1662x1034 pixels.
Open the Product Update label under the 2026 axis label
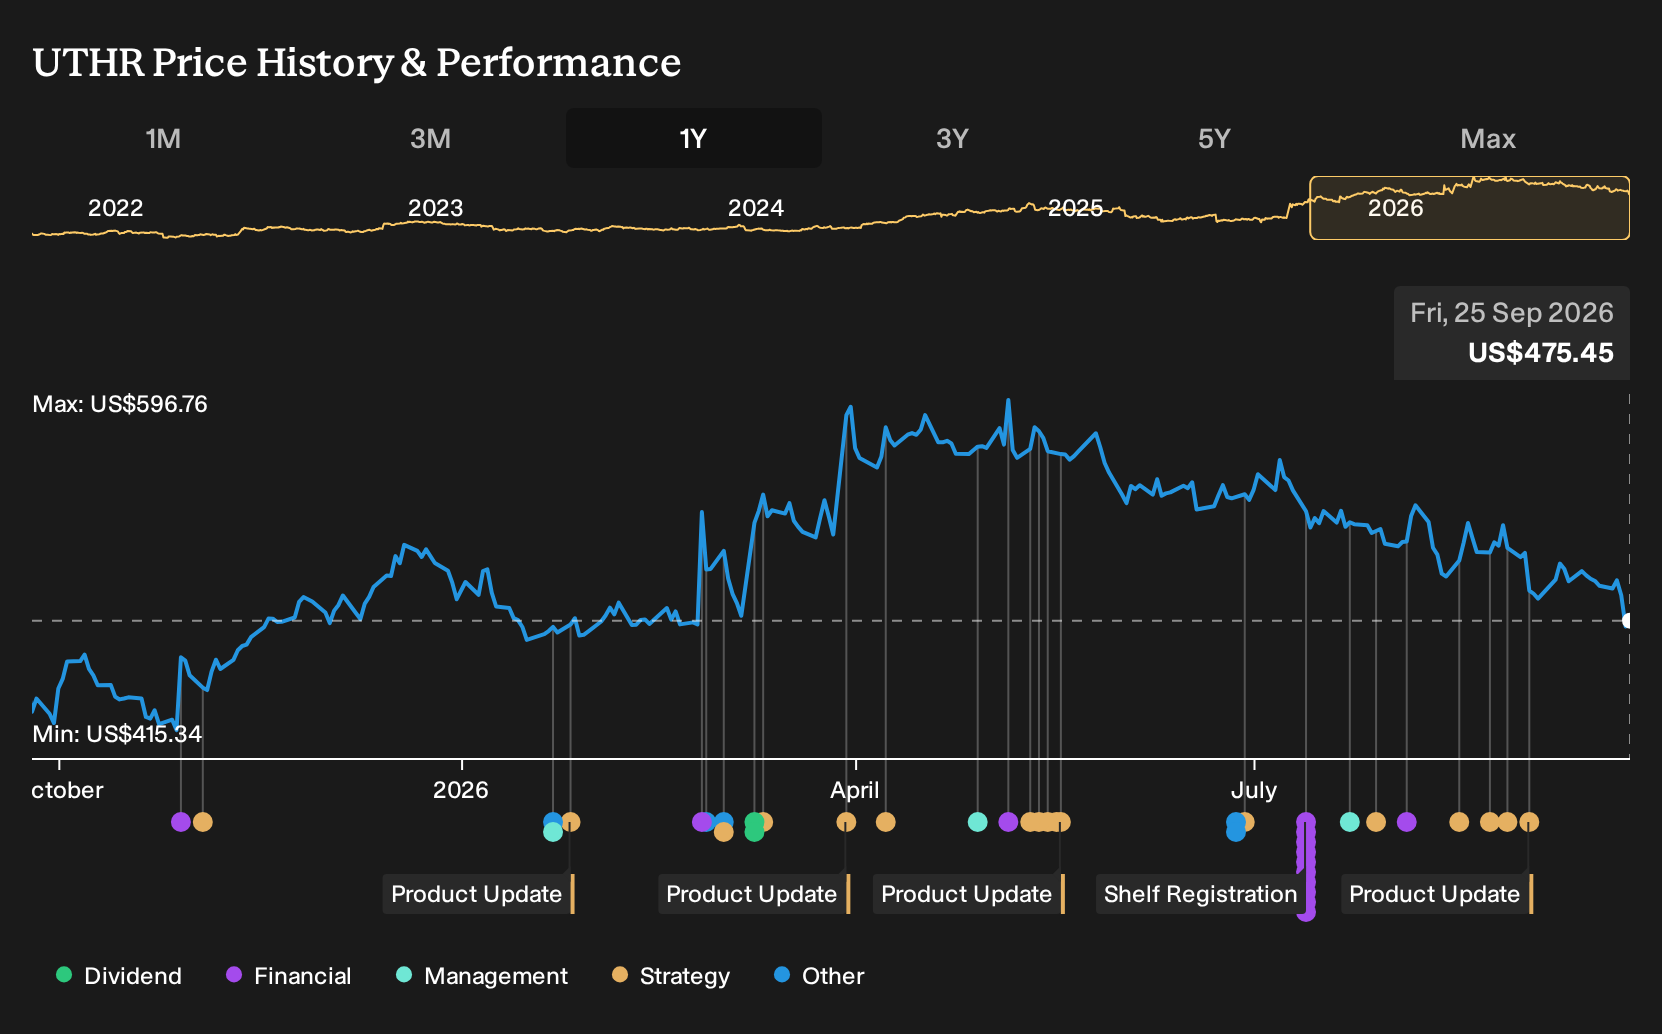coord(478,894)
